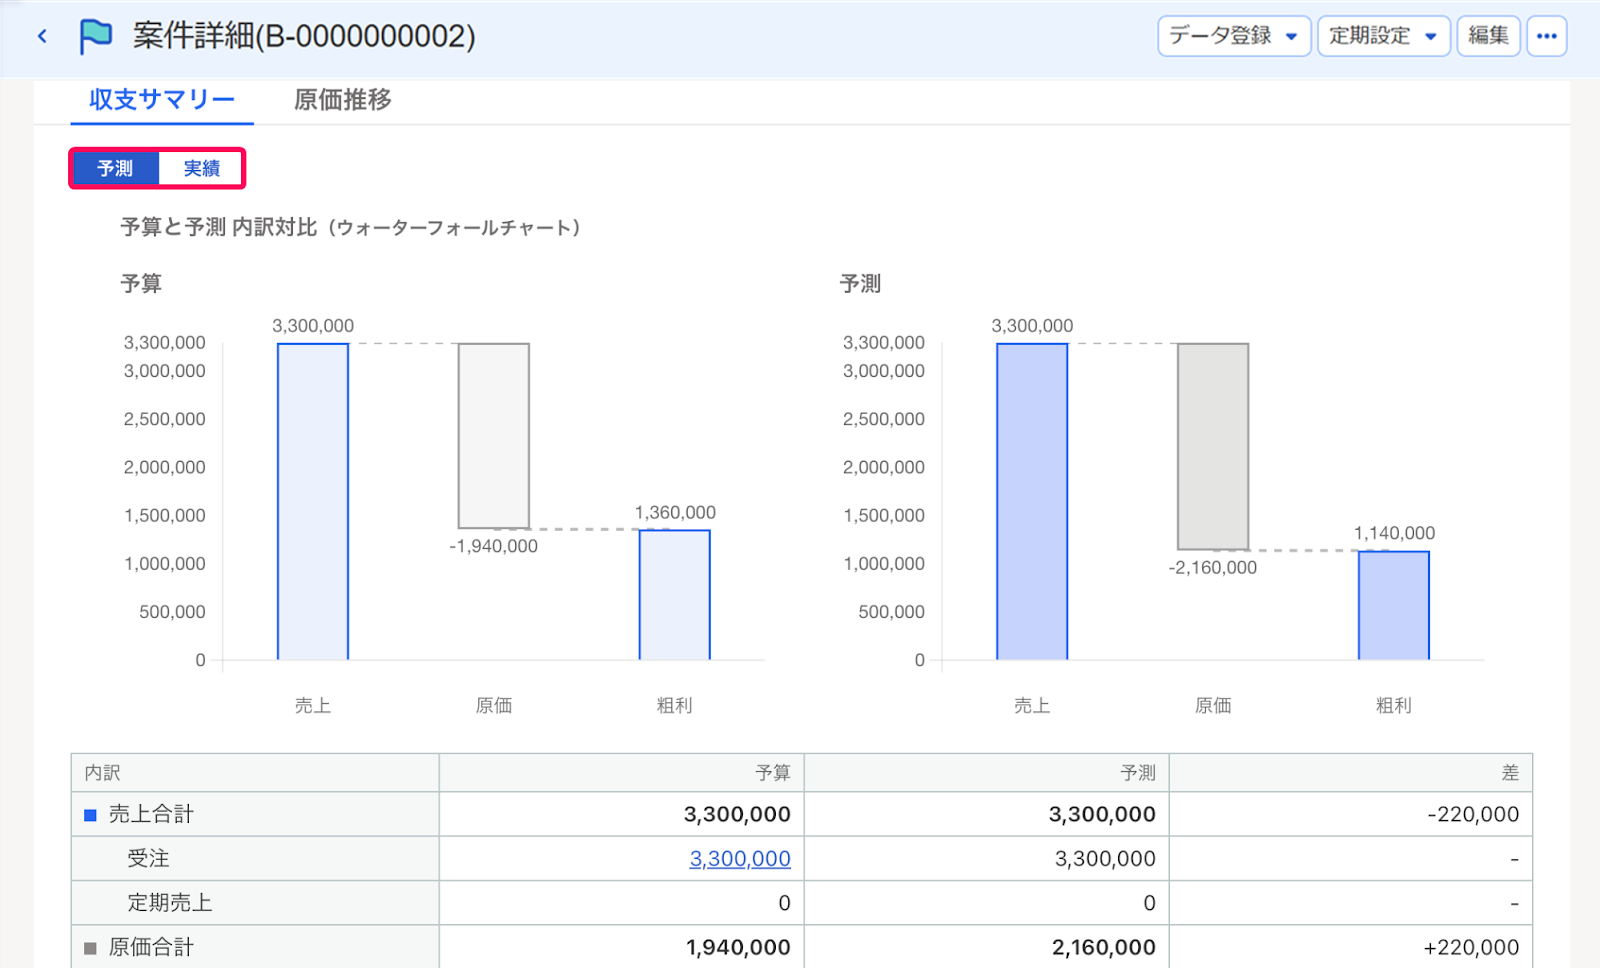Image resolution: width=1600 pixels, height=968 pixels.
Task: Click the 原価 bar in 予算 chart
Action: click(x=494, y=435)
